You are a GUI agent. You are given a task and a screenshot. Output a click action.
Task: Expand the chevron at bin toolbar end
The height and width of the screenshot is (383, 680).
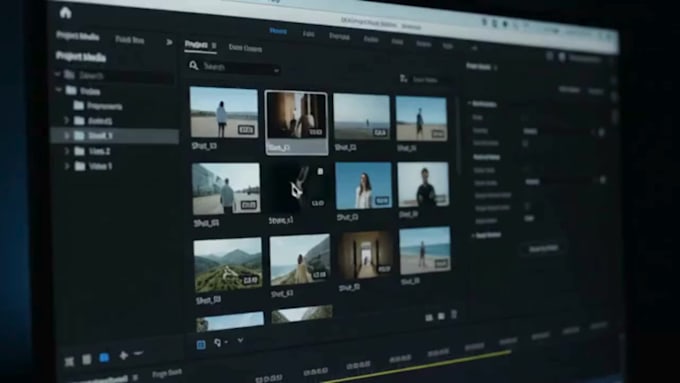click(240, 340)
